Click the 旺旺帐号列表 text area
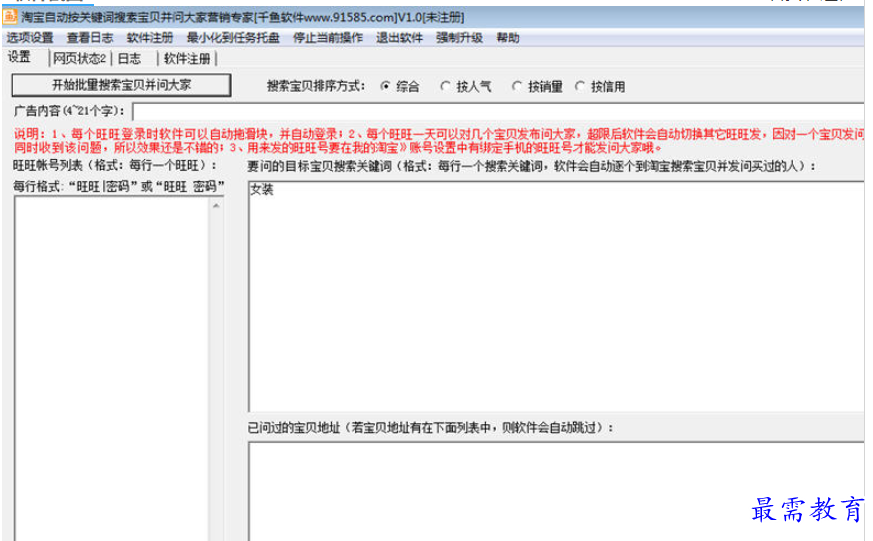The image size is (873, 541). (112, 368)
